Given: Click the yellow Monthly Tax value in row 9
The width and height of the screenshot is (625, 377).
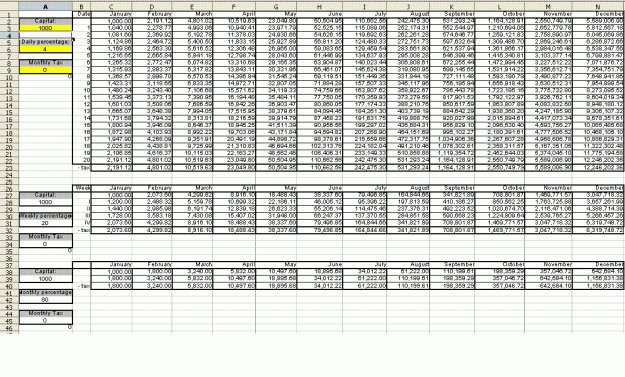Looking at the screenshot, I should (45, 70).
